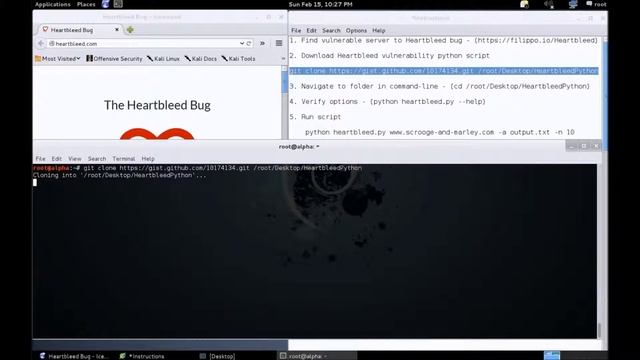This screenshot has height=360, width=640.
Task: Open Edit menu in Instructions editor
Action: pyautogui.click(x=311, y=31)
